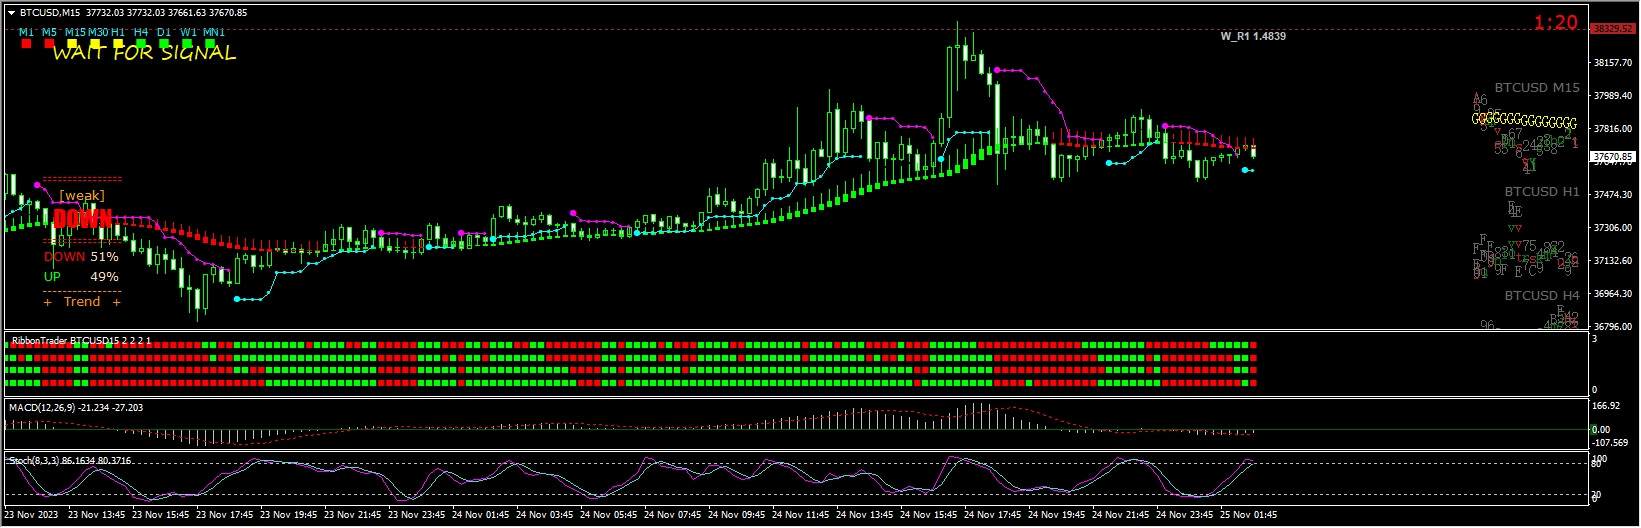Screen dimensions: 1641x528
Task: Click the MACD(12,26,9) indicator label
Action: pyautogui.click(x=76, y=408)
